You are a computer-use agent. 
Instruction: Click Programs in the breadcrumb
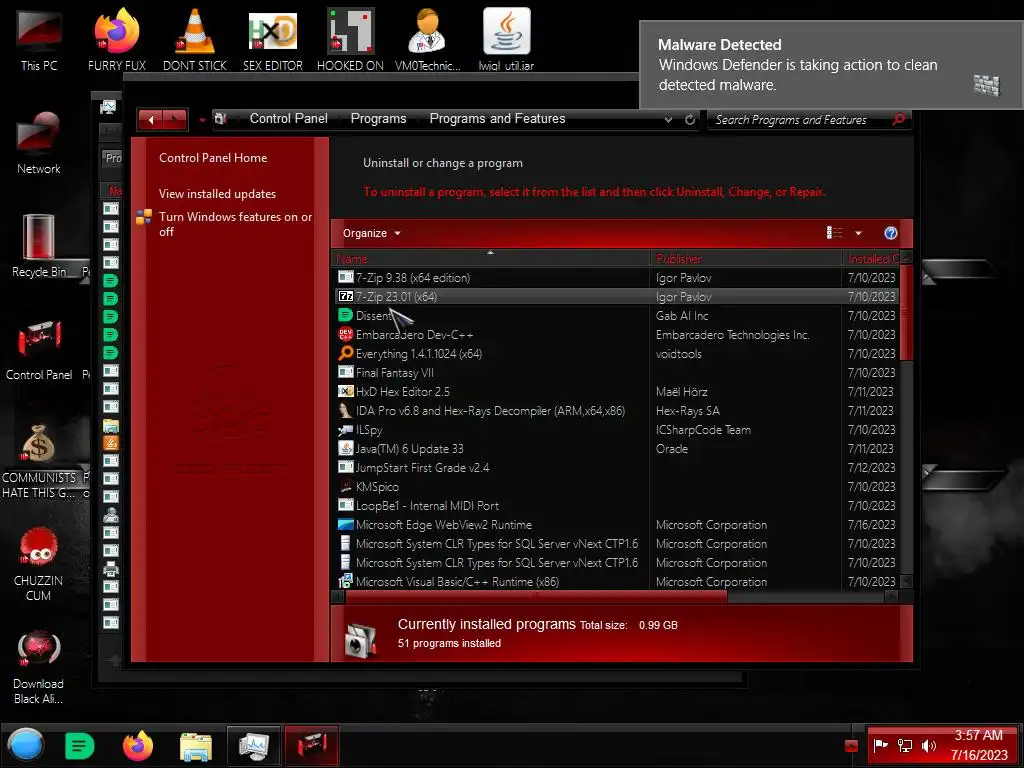378,118
